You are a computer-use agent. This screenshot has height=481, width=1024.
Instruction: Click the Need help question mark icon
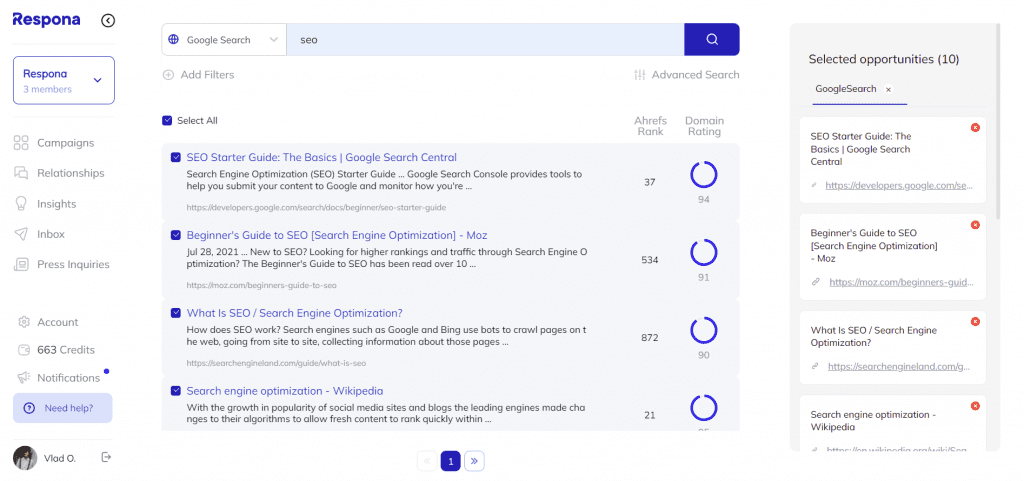click(29, 409)
